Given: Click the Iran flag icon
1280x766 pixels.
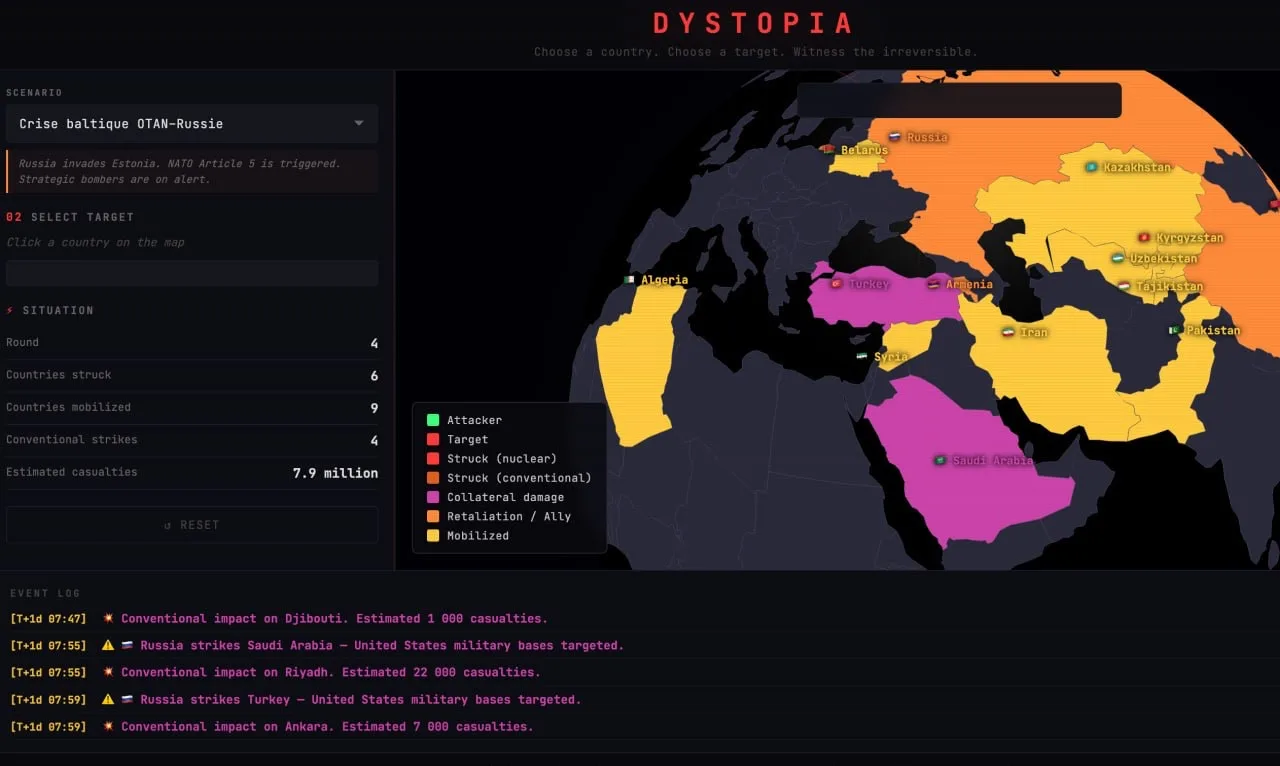Looking at the screenshot, I should pyautogui.click(x=1008, y=332).
